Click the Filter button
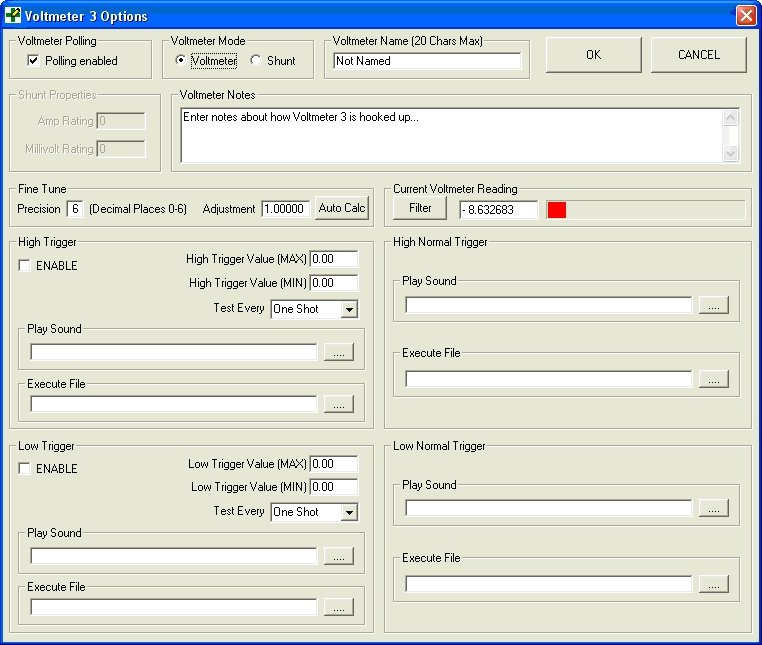 pyautogui.click(x=420, y=208)
